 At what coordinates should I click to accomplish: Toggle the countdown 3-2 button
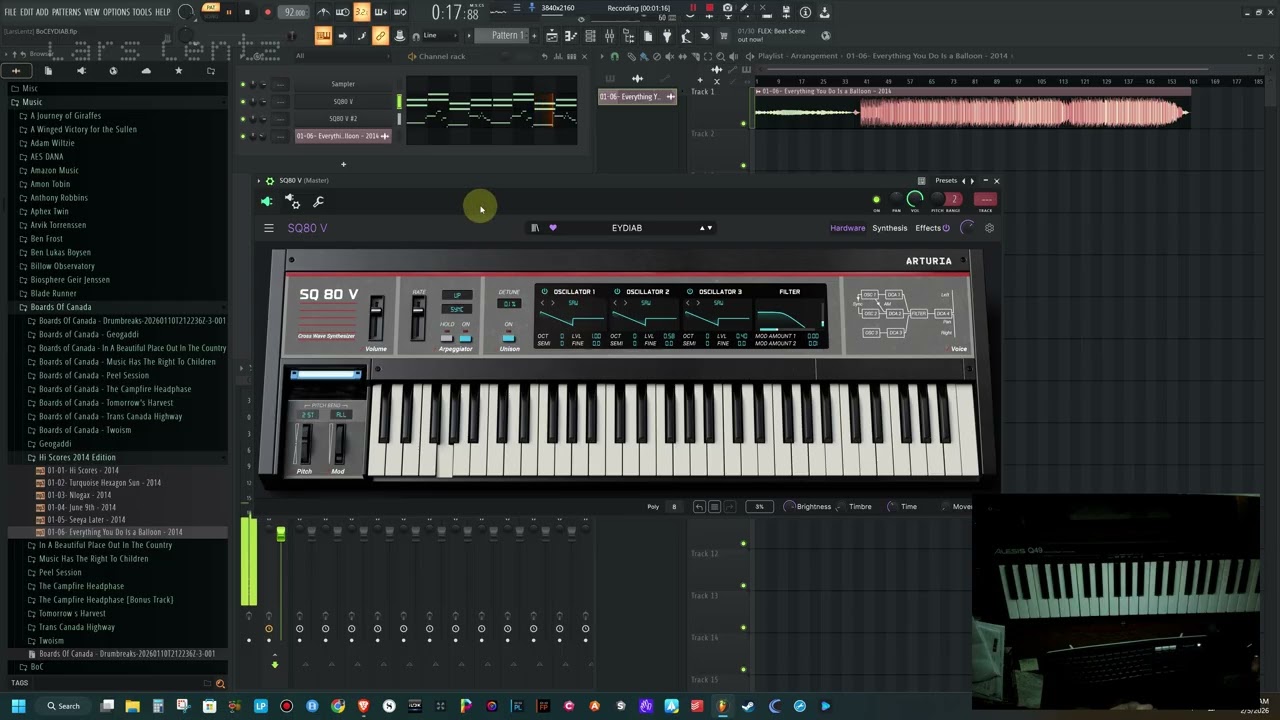(361, 12)
